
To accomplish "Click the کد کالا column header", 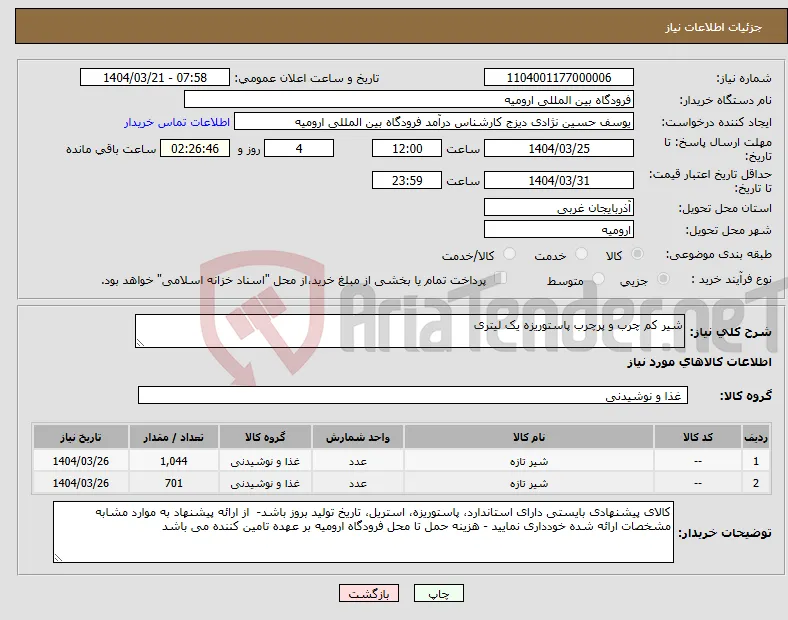I will pos(698,437).
